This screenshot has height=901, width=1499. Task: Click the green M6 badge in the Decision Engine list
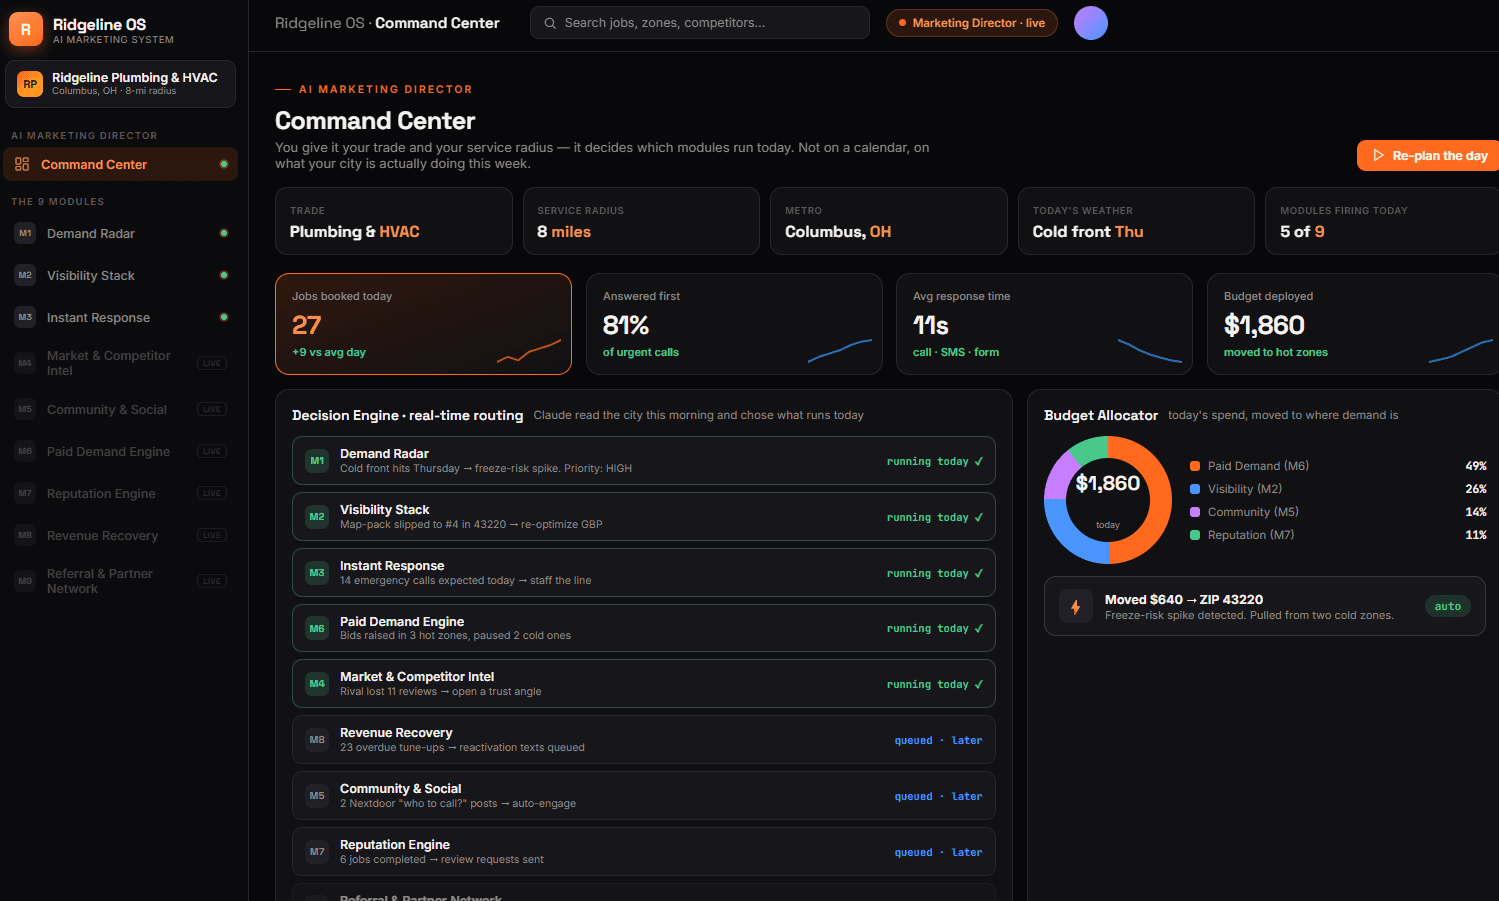click(317, 629)
